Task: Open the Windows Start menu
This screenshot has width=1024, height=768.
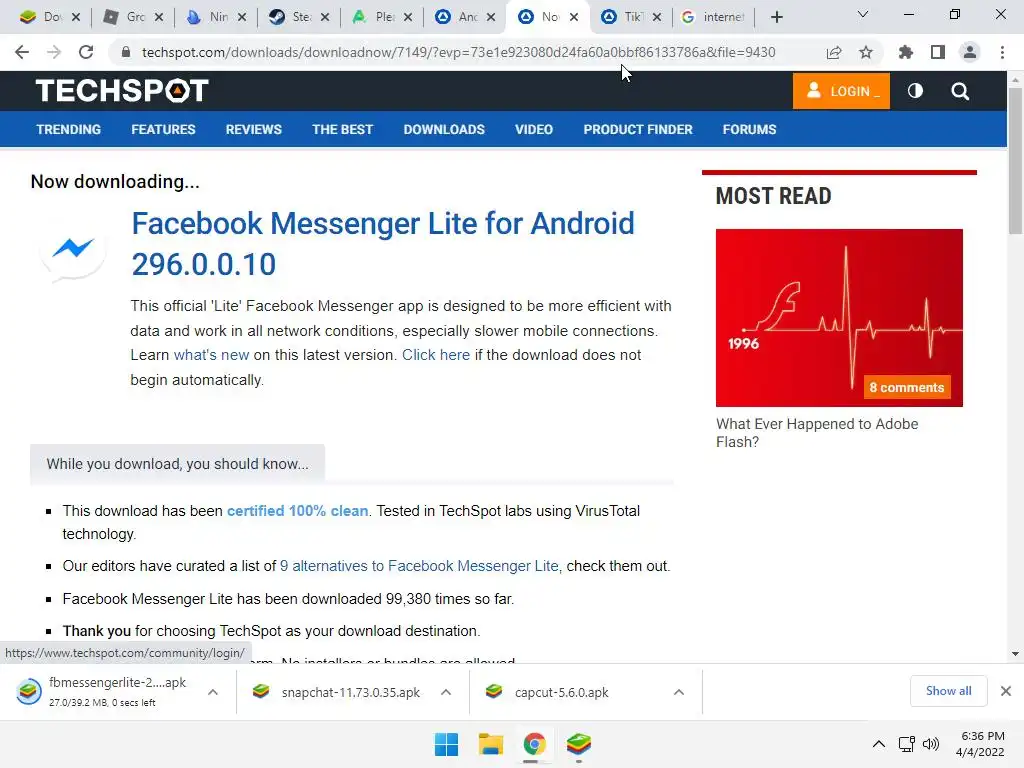Action: pos(446,744)
